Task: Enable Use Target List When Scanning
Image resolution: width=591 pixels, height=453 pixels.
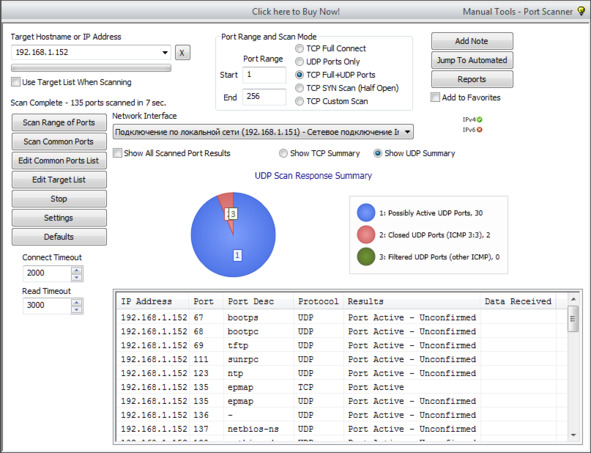Action: click(x=15, y=82)
